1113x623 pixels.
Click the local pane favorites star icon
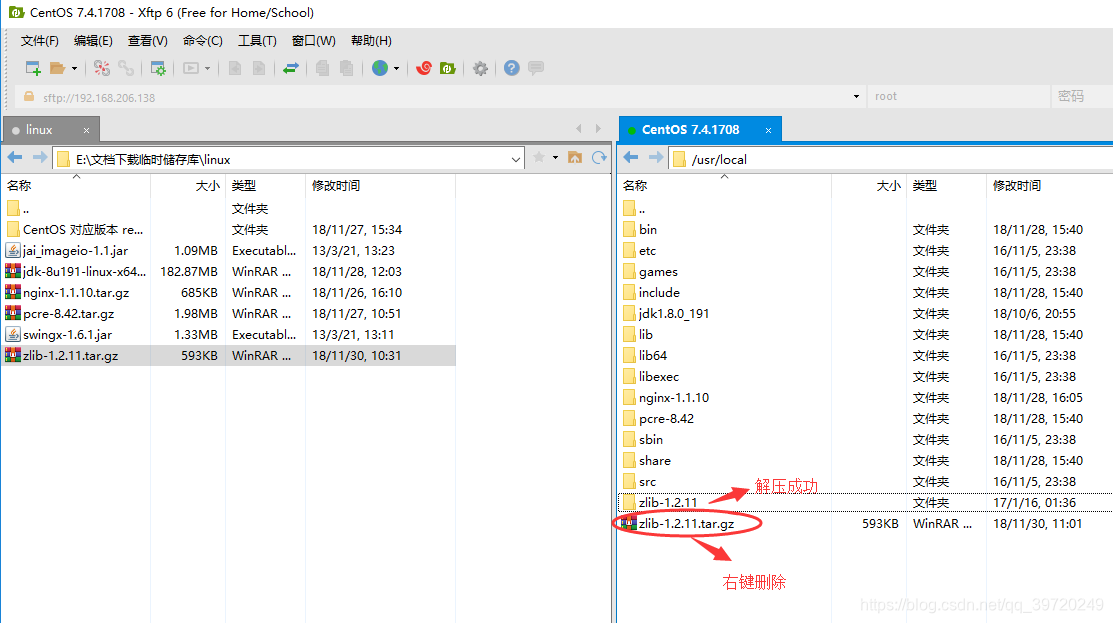click(x=539, y=158)
